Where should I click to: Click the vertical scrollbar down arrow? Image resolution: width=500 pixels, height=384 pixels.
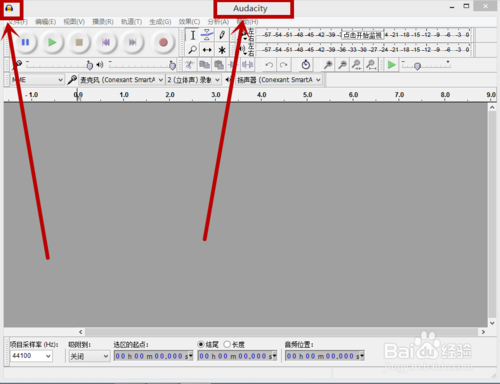pos(492,323)
